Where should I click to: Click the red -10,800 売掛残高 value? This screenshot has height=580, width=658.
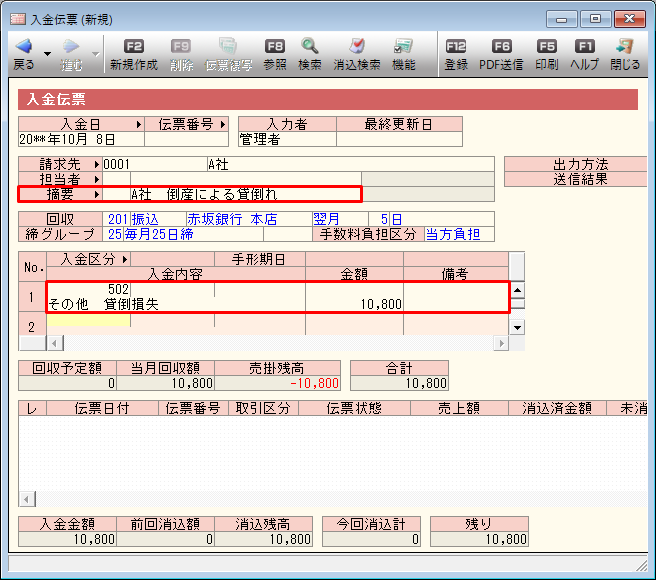tap(314, 383)
